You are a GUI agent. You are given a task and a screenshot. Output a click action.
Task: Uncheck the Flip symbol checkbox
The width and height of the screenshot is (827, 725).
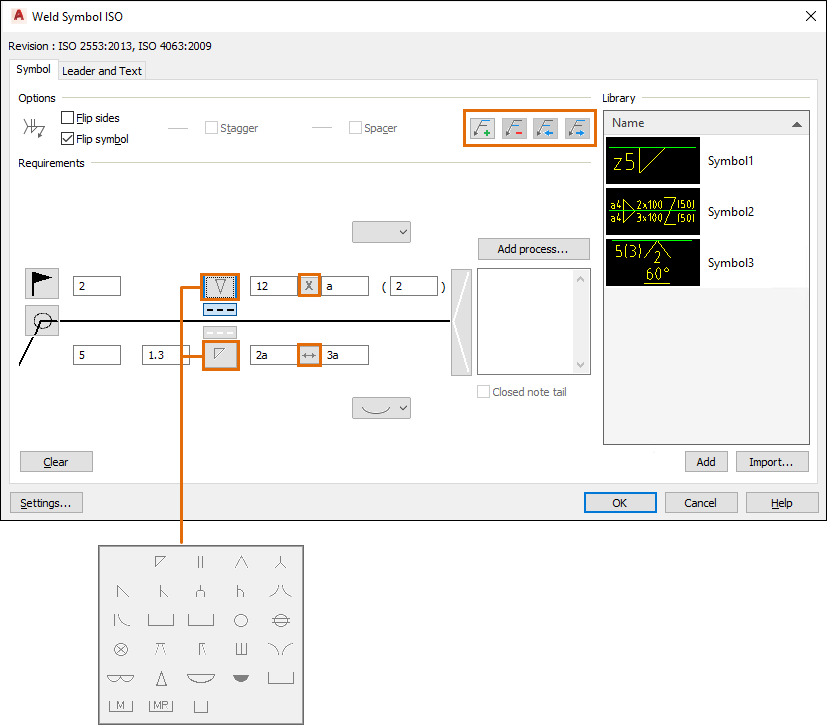pyautogui.click(x=68, y=139)
